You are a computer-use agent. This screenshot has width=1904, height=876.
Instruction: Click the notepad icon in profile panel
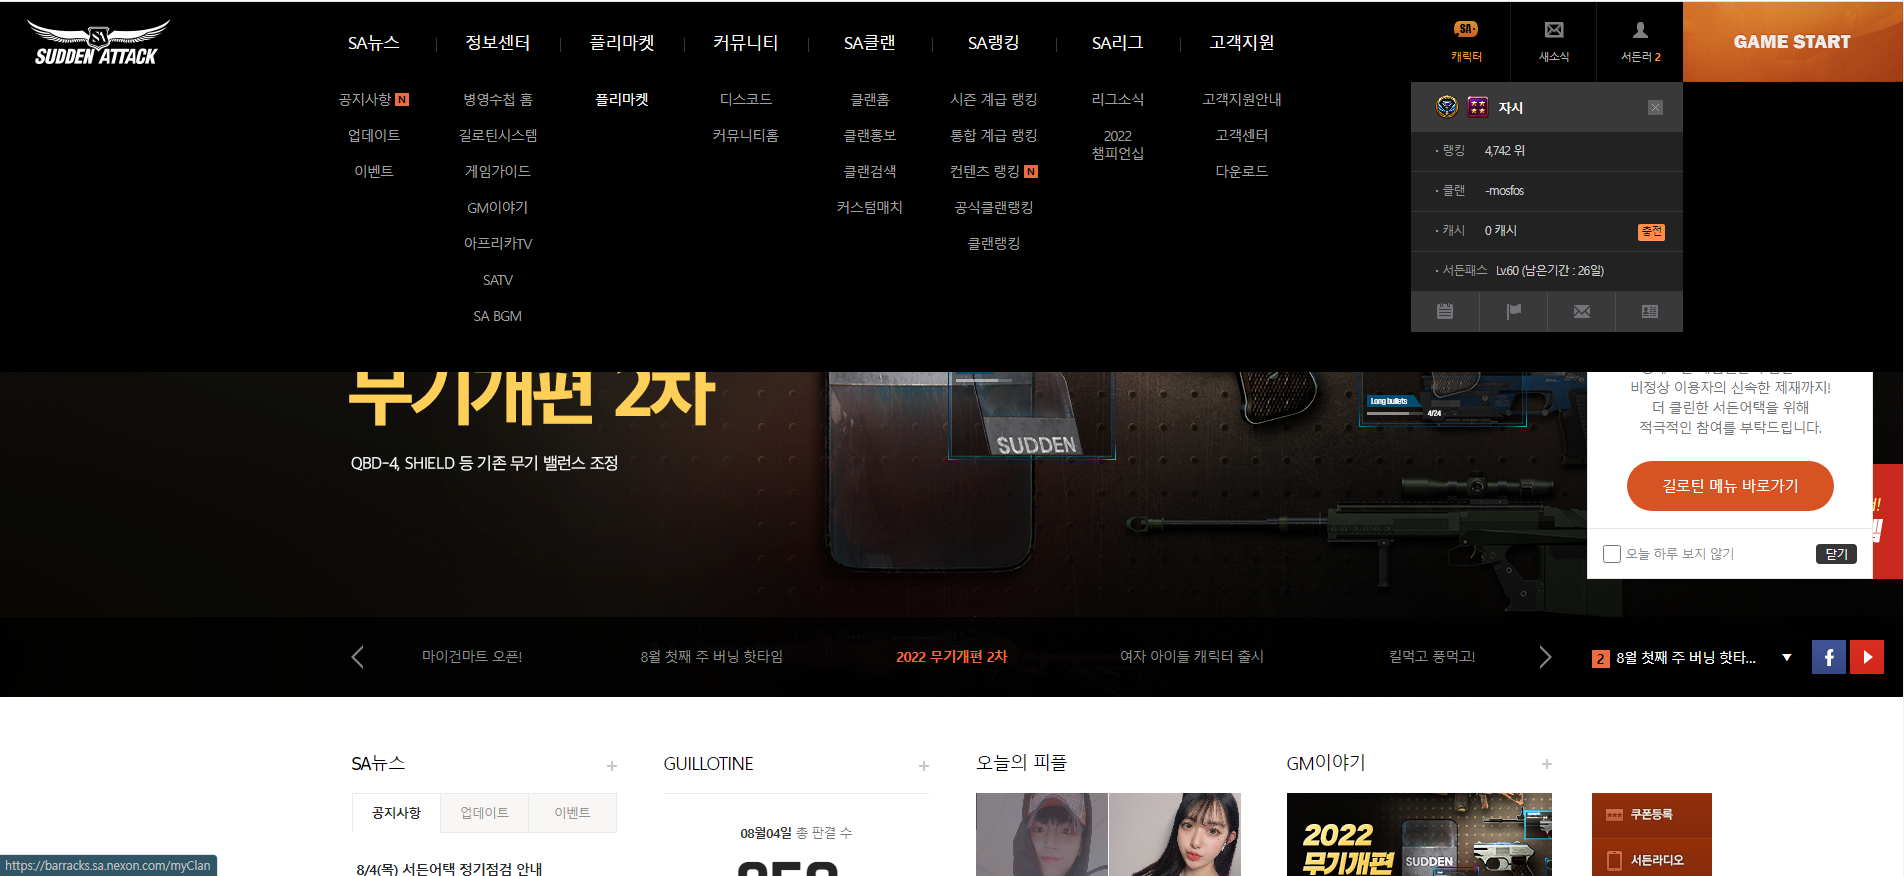coord(1445,312)
